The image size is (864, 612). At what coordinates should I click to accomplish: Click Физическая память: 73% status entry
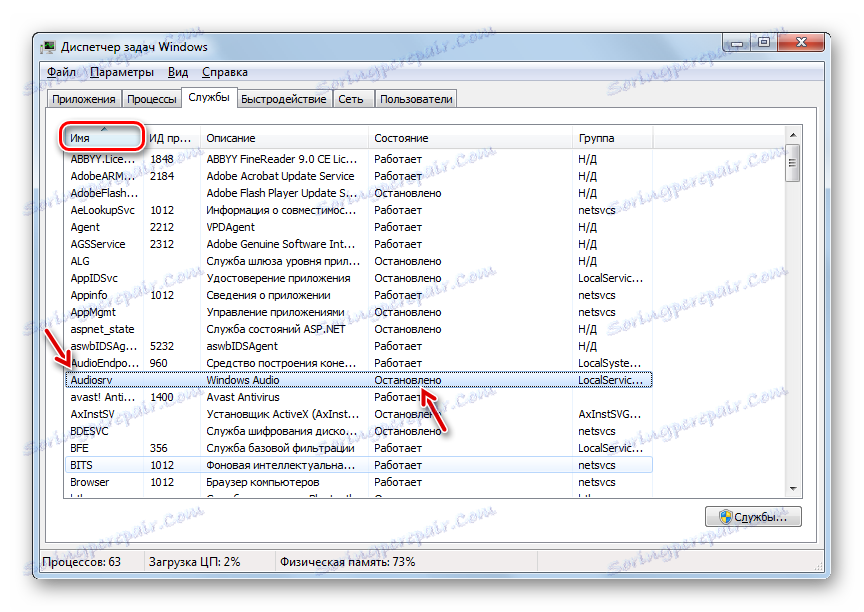click(x=347, y=562)
